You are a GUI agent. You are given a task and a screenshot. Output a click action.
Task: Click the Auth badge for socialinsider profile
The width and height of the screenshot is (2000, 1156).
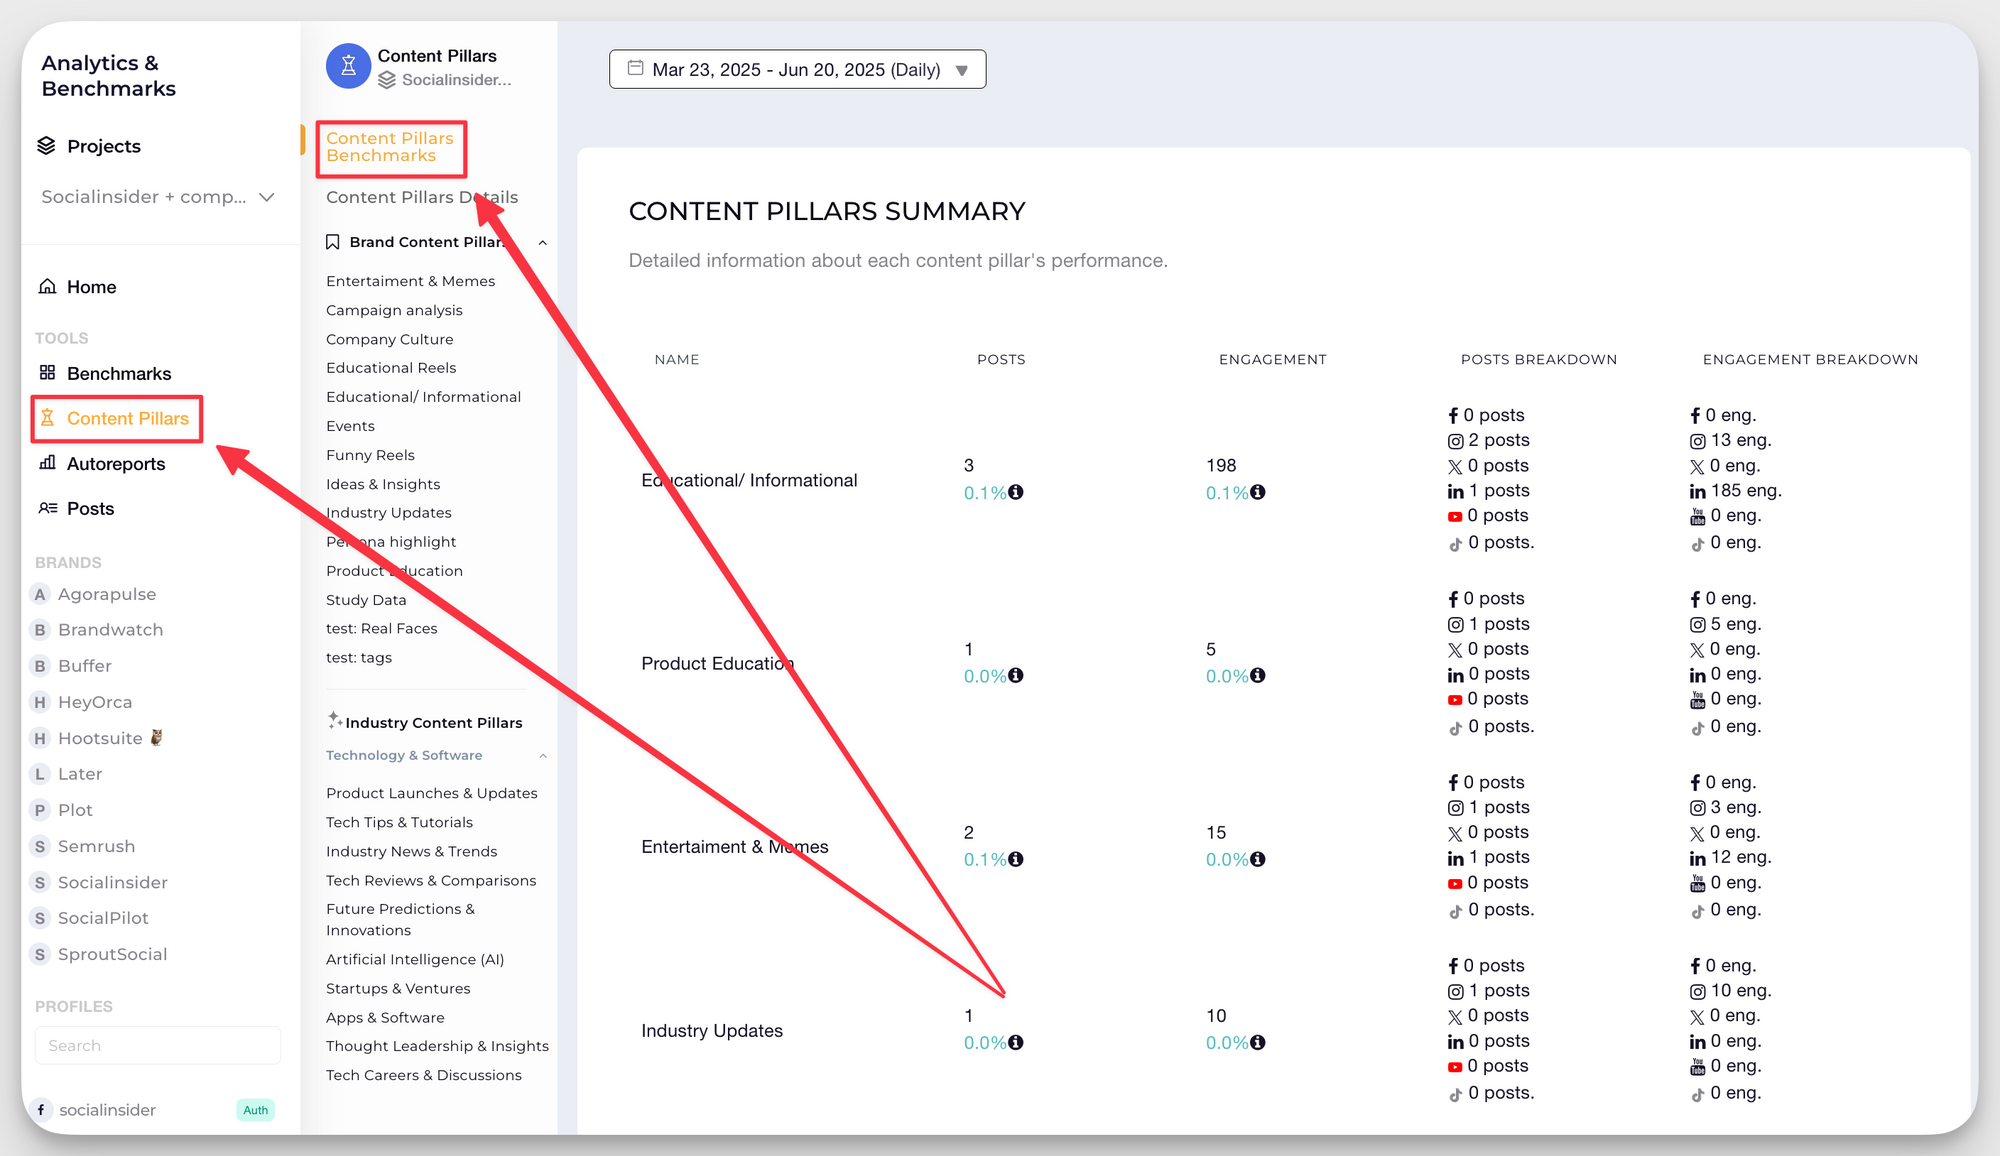tap(256, 1110)
